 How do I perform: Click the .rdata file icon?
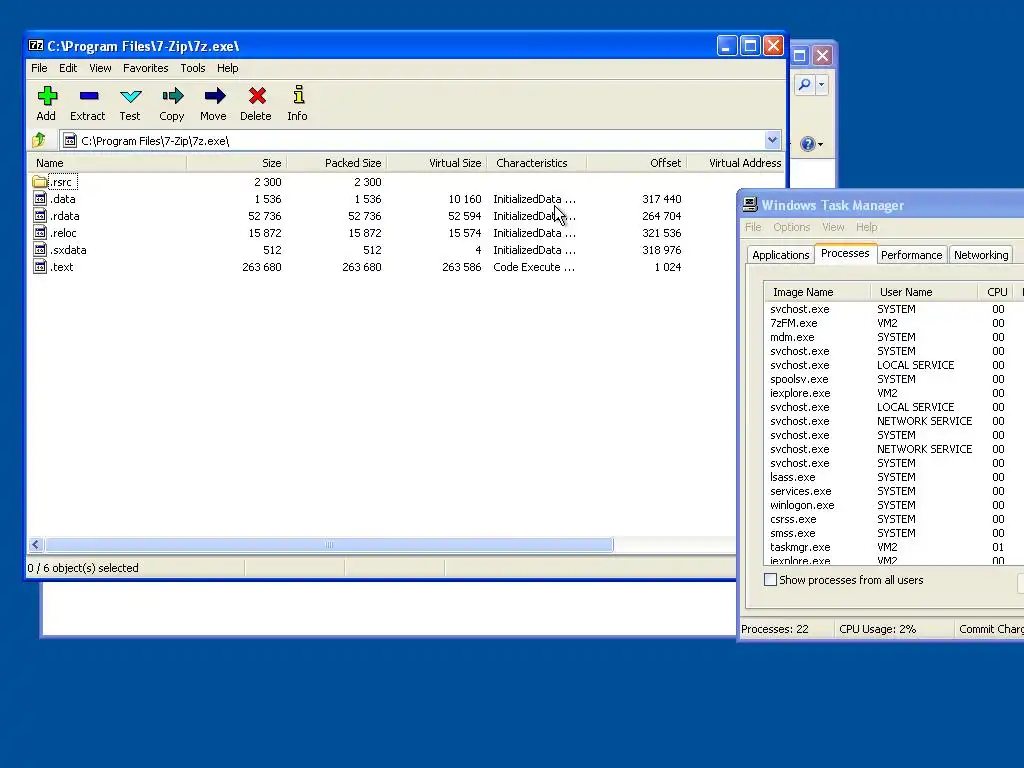(40, 216)
